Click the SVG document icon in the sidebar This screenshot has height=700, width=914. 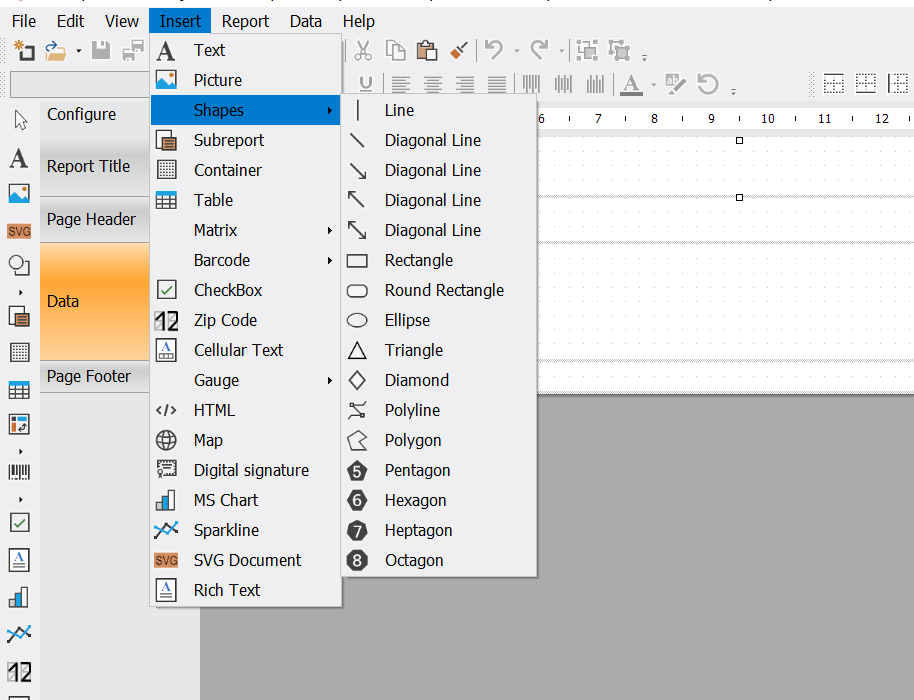coord(20,230)
